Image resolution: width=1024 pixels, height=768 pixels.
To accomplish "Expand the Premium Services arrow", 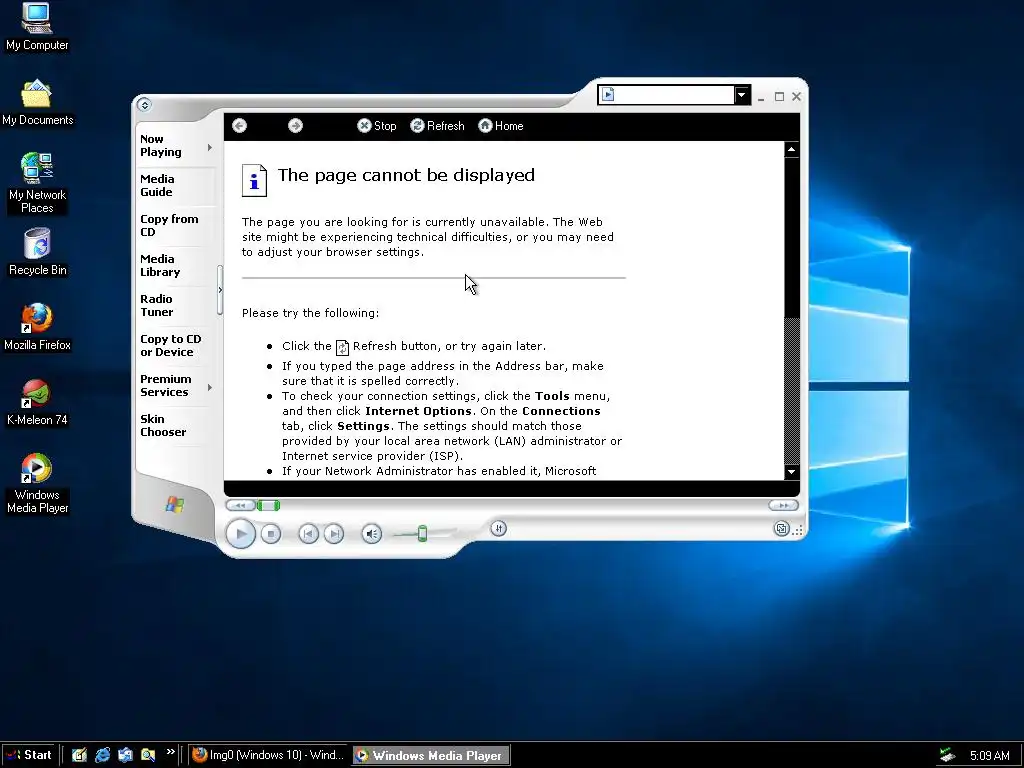I will (210, 387).
